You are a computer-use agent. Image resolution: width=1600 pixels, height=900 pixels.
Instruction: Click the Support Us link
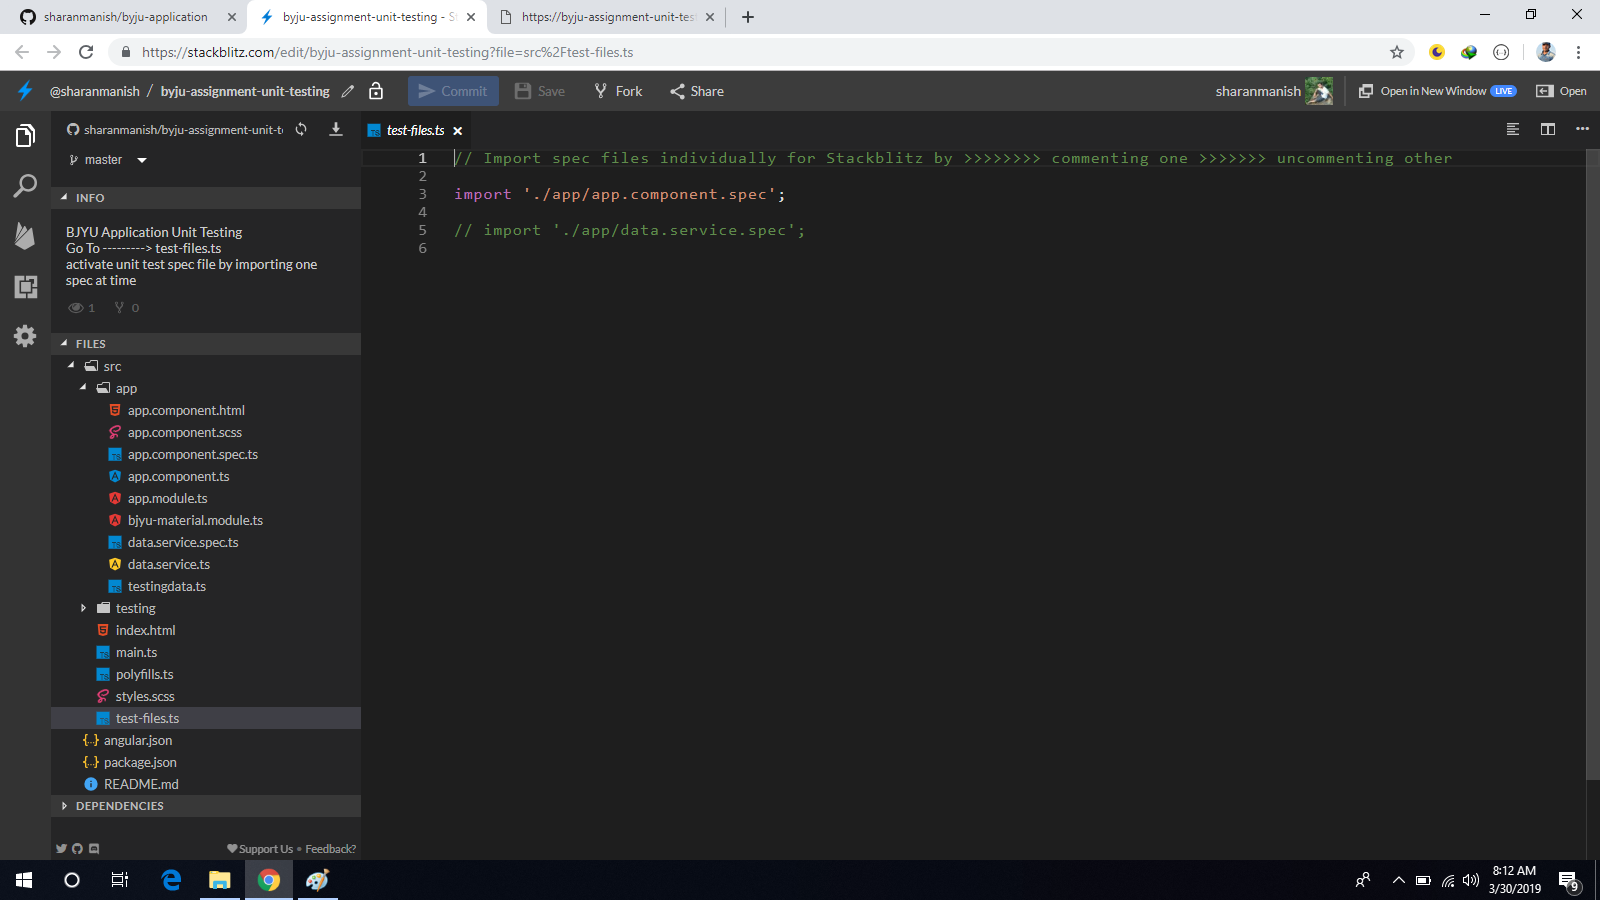coord(260,849)
